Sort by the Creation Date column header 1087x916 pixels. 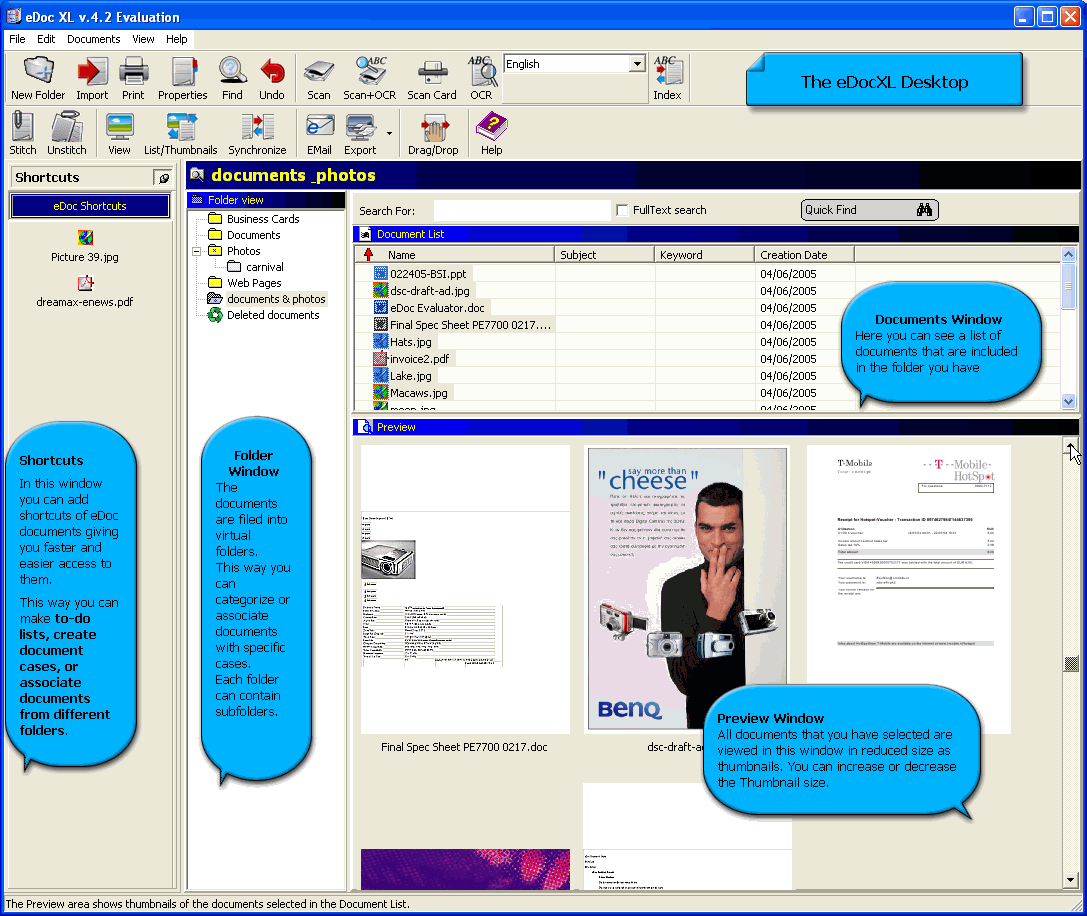click(x=804, y=254)
